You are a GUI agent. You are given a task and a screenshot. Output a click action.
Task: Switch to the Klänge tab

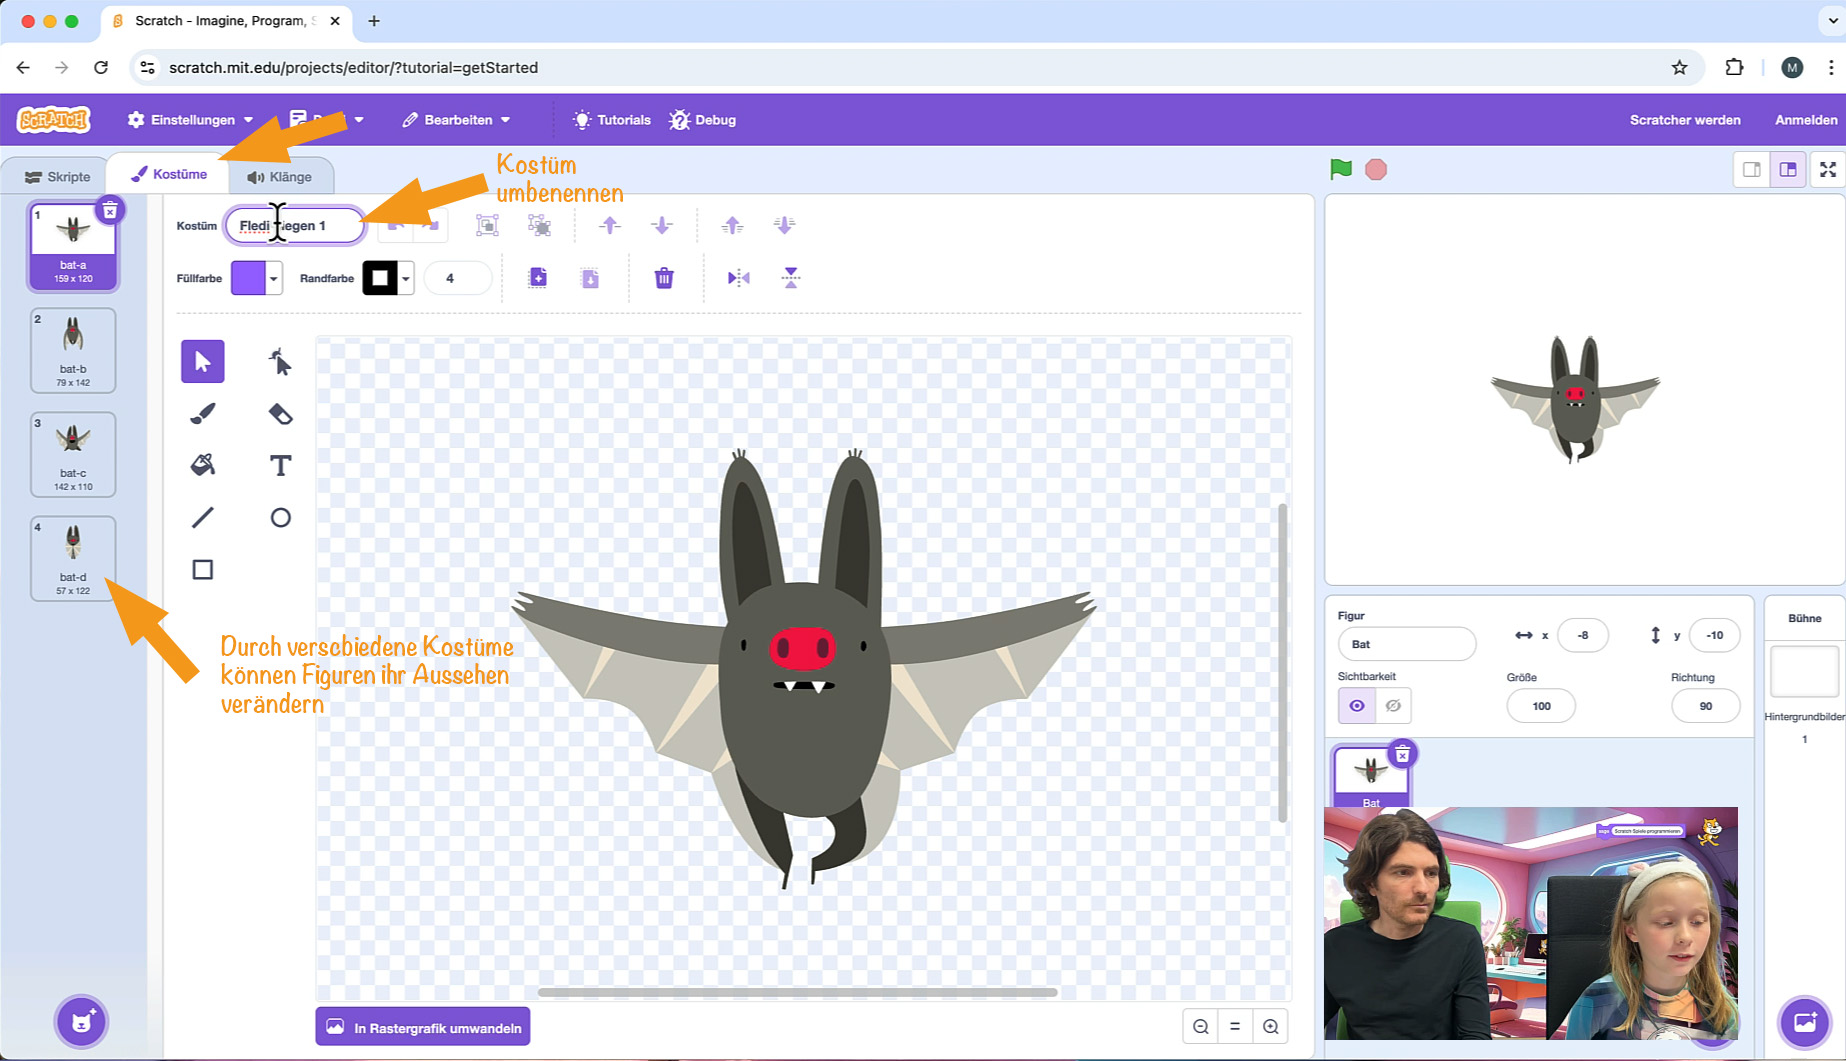(280, 177)
